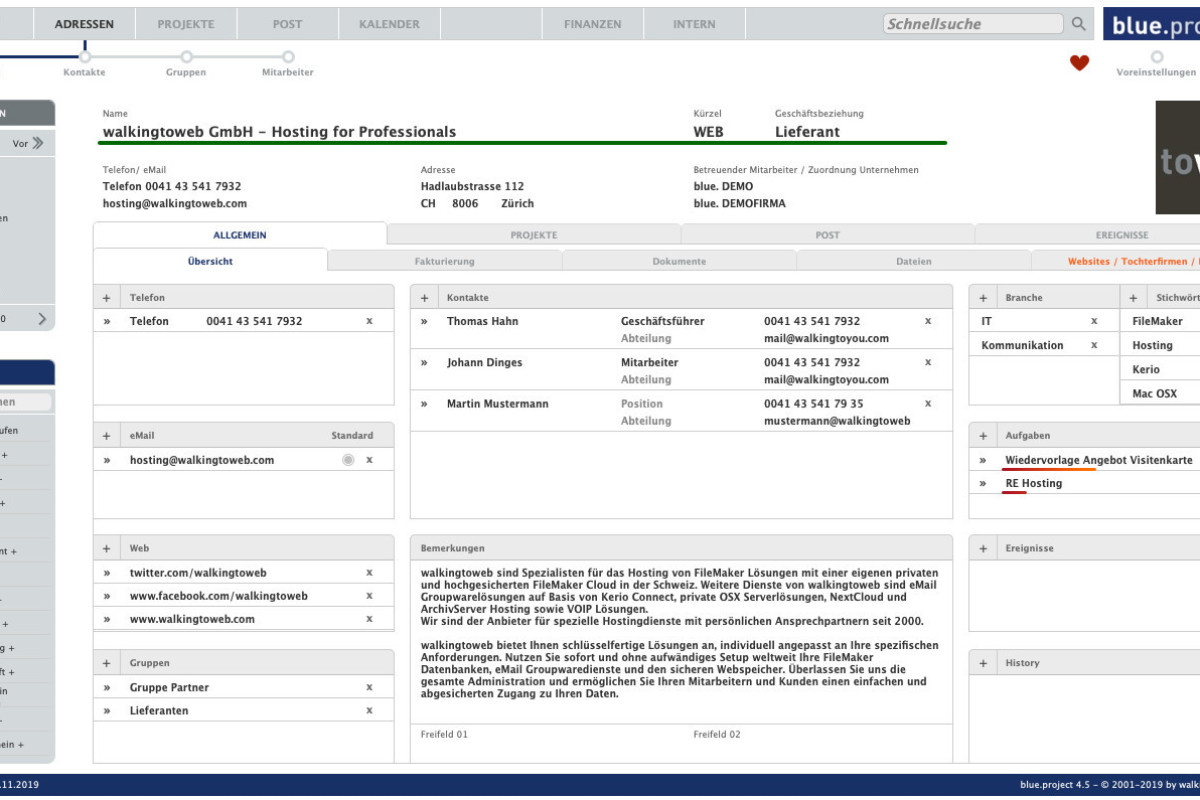
Task: Delete the twitter.com/walkingtoweb row
Action: 369,573
